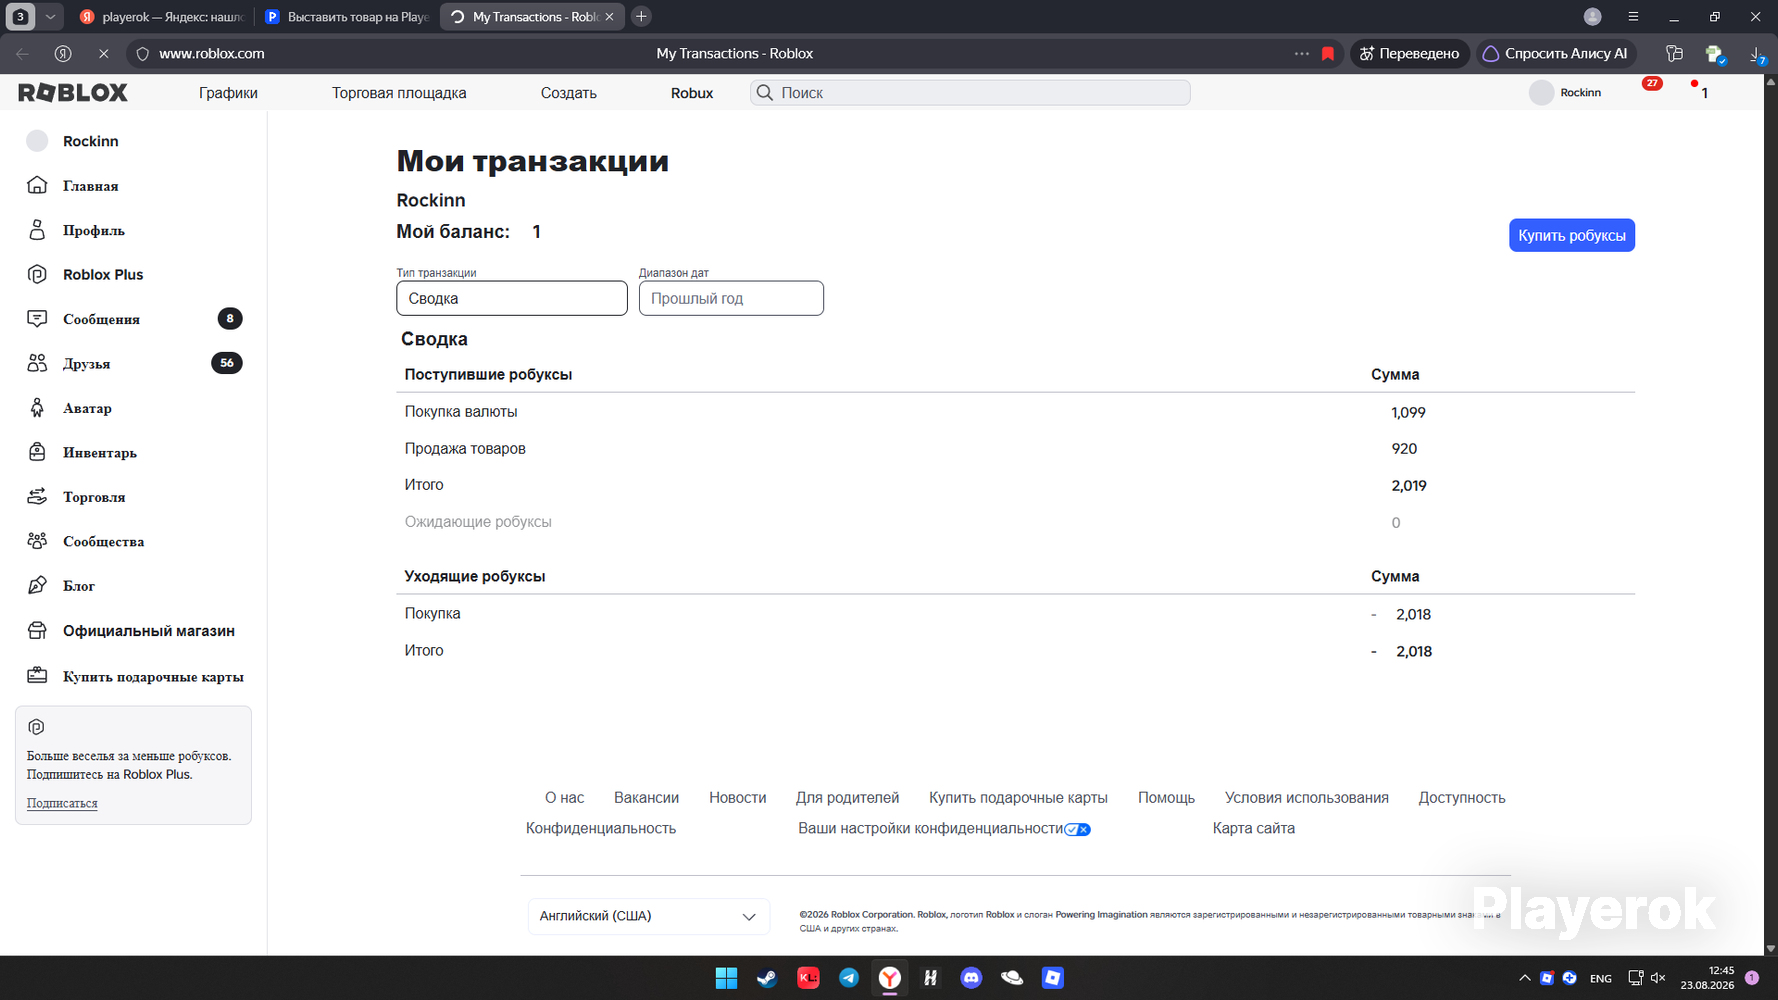Click the Blog pen icon in sidebar

[x=37, y=586]
